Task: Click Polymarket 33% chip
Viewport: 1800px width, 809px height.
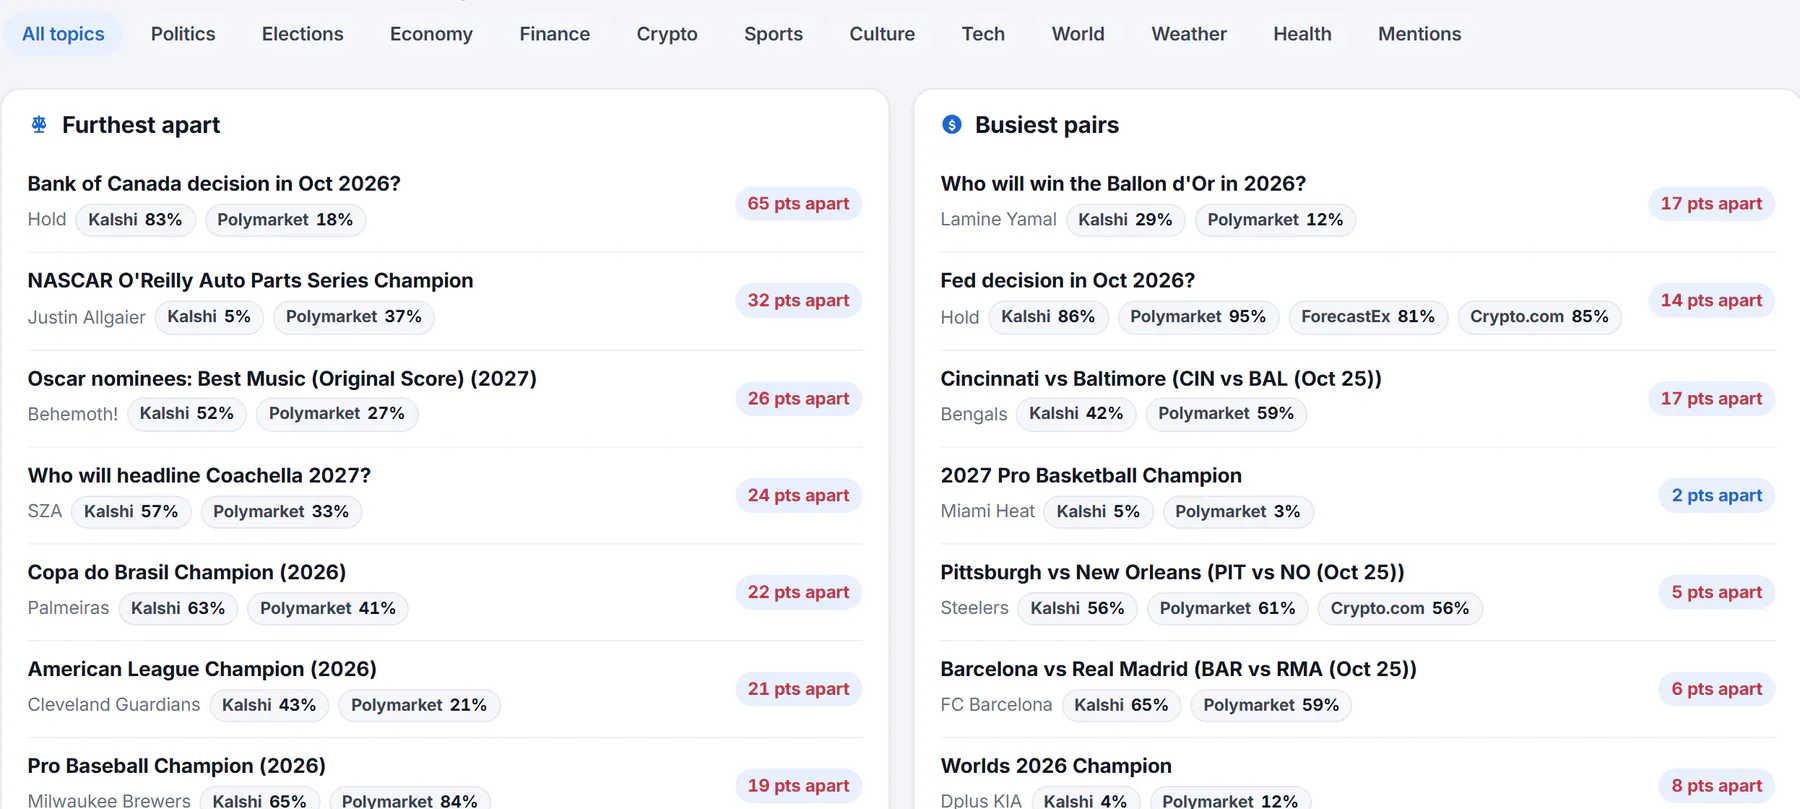Action: click(x=281, y=512)
